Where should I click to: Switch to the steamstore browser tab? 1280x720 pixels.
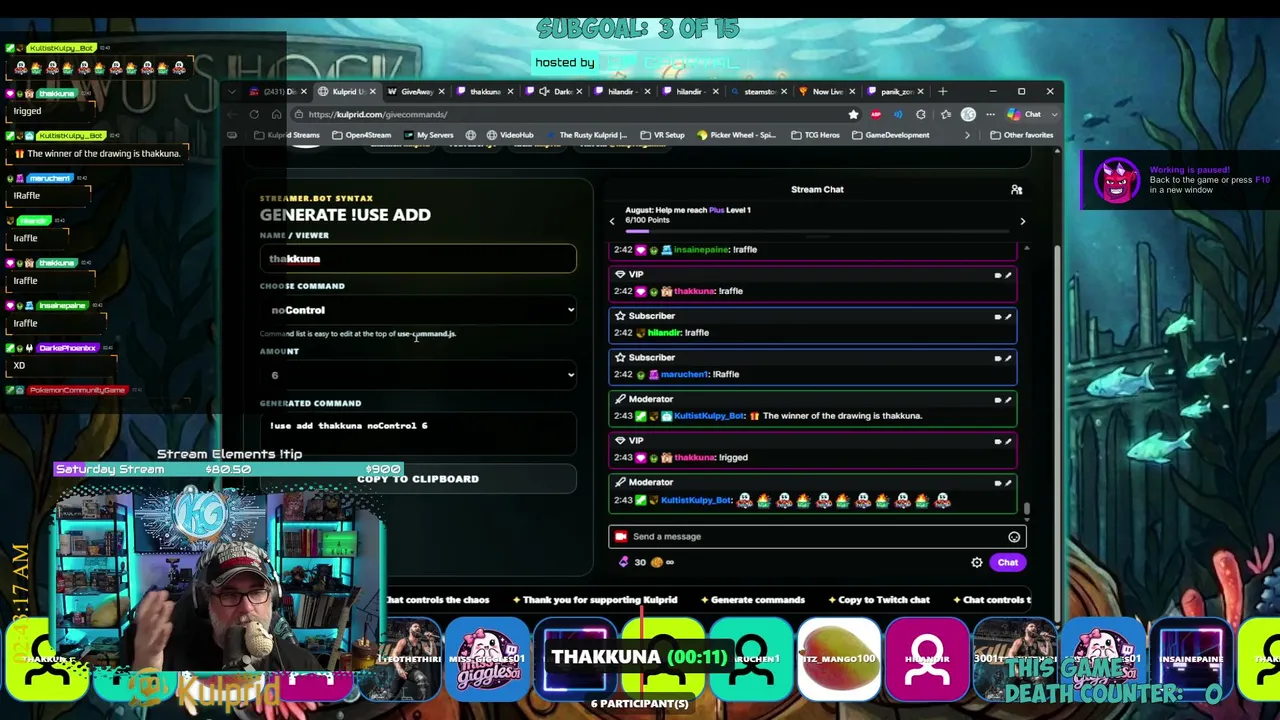click(x=760, y=91)
